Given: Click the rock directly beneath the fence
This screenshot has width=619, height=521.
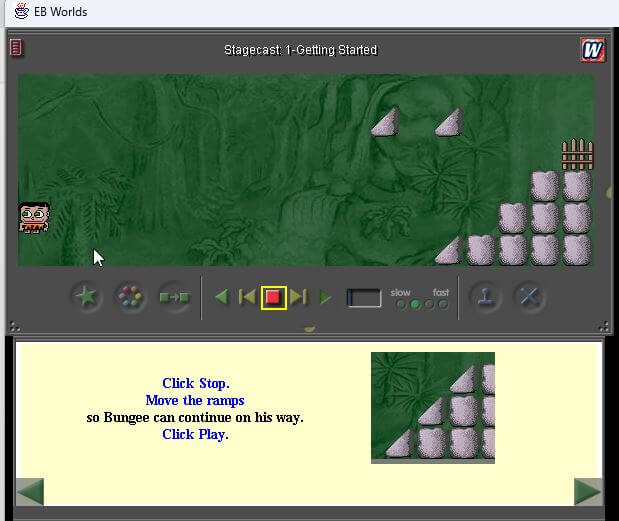Looking at the screenshot, I should [x=577, y=186].
